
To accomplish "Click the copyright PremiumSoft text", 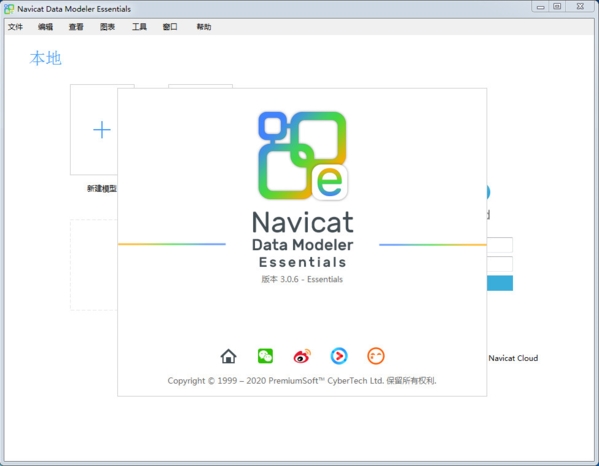I will [x=302, y=381].
